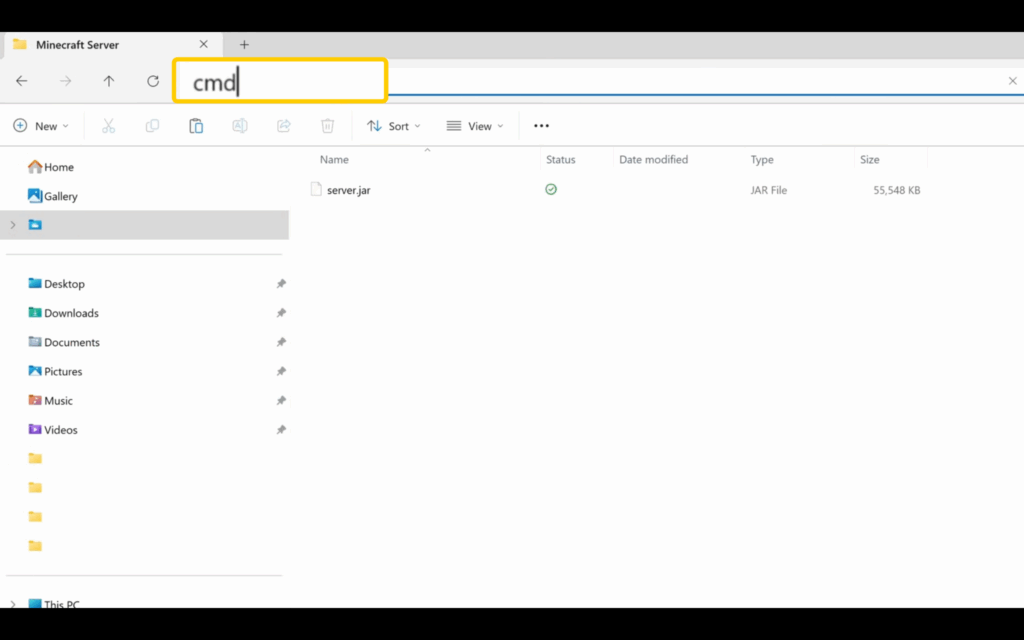Unpin Desktop using its pin icon
This screenshot has width=1024, height=640.
281,283
